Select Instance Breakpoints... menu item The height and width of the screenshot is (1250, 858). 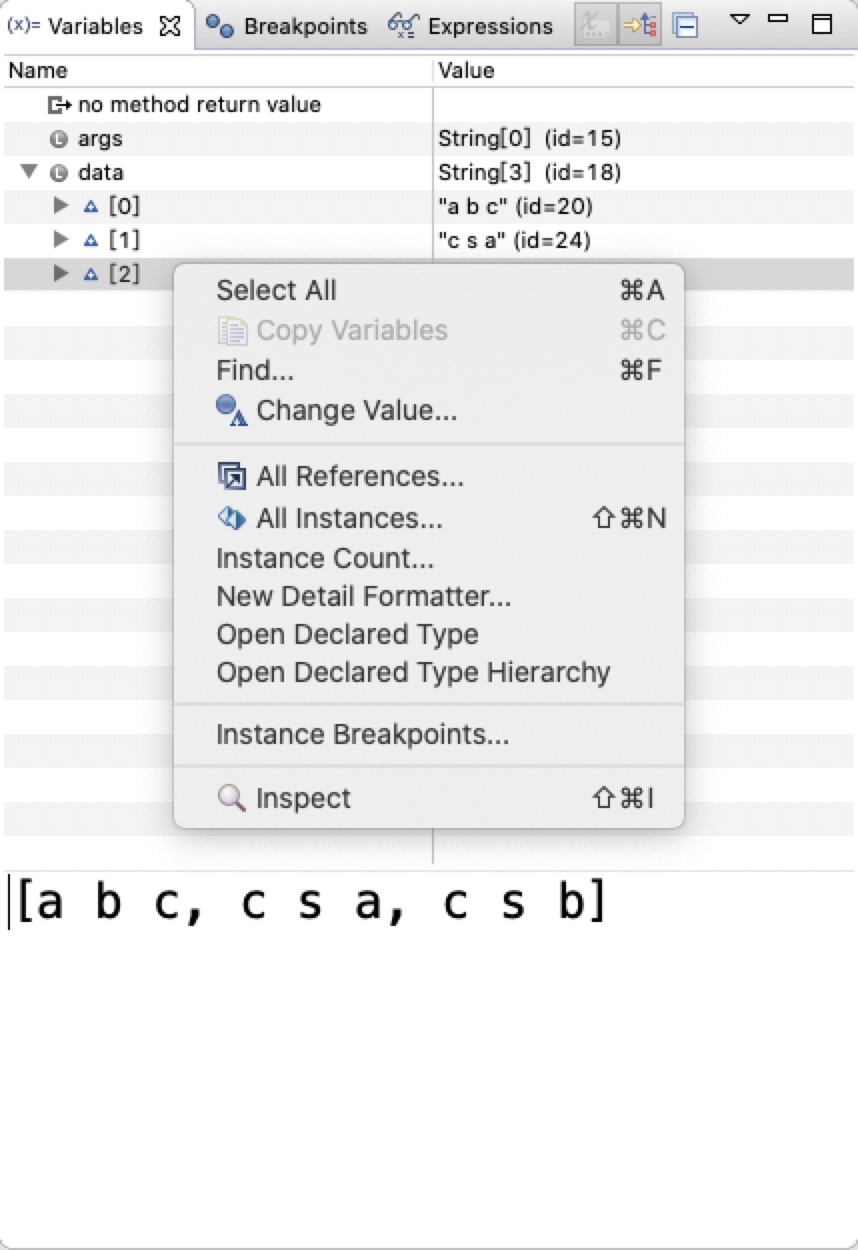pyautogui.click(x=362, y=735)
